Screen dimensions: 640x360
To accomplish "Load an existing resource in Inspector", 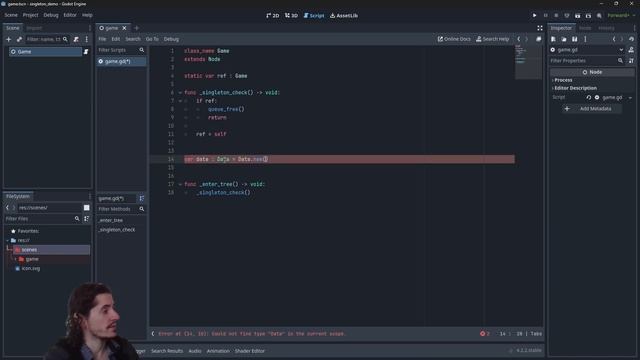I will (x=564, y=39).
